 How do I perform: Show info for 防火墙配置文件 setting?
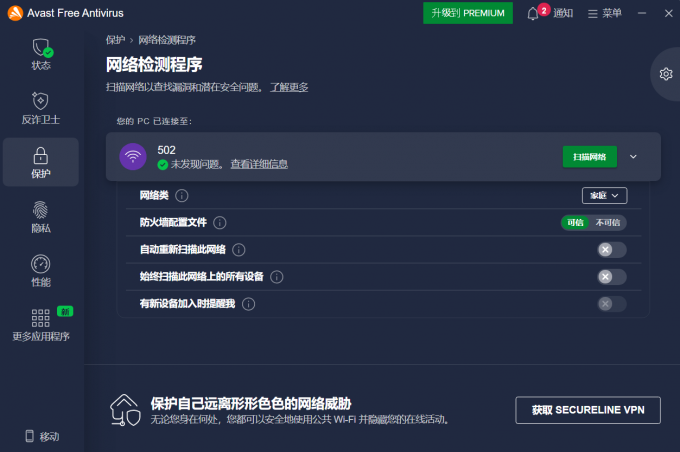pos(220,223)
